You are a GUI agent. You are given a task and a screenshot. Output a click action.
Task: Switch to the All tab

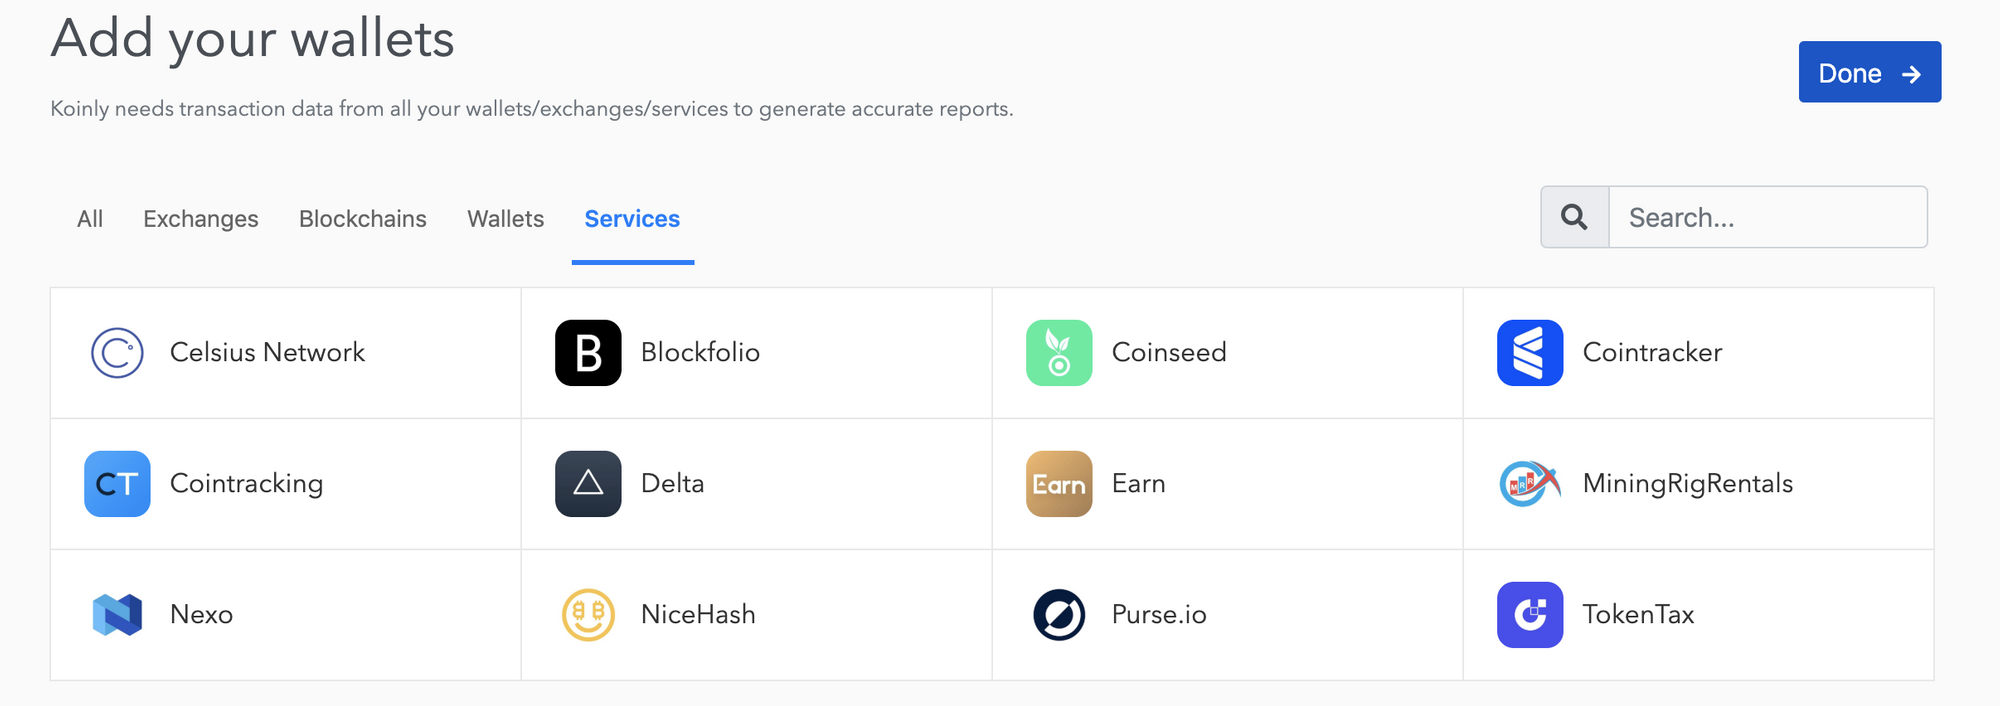(90, 219)
